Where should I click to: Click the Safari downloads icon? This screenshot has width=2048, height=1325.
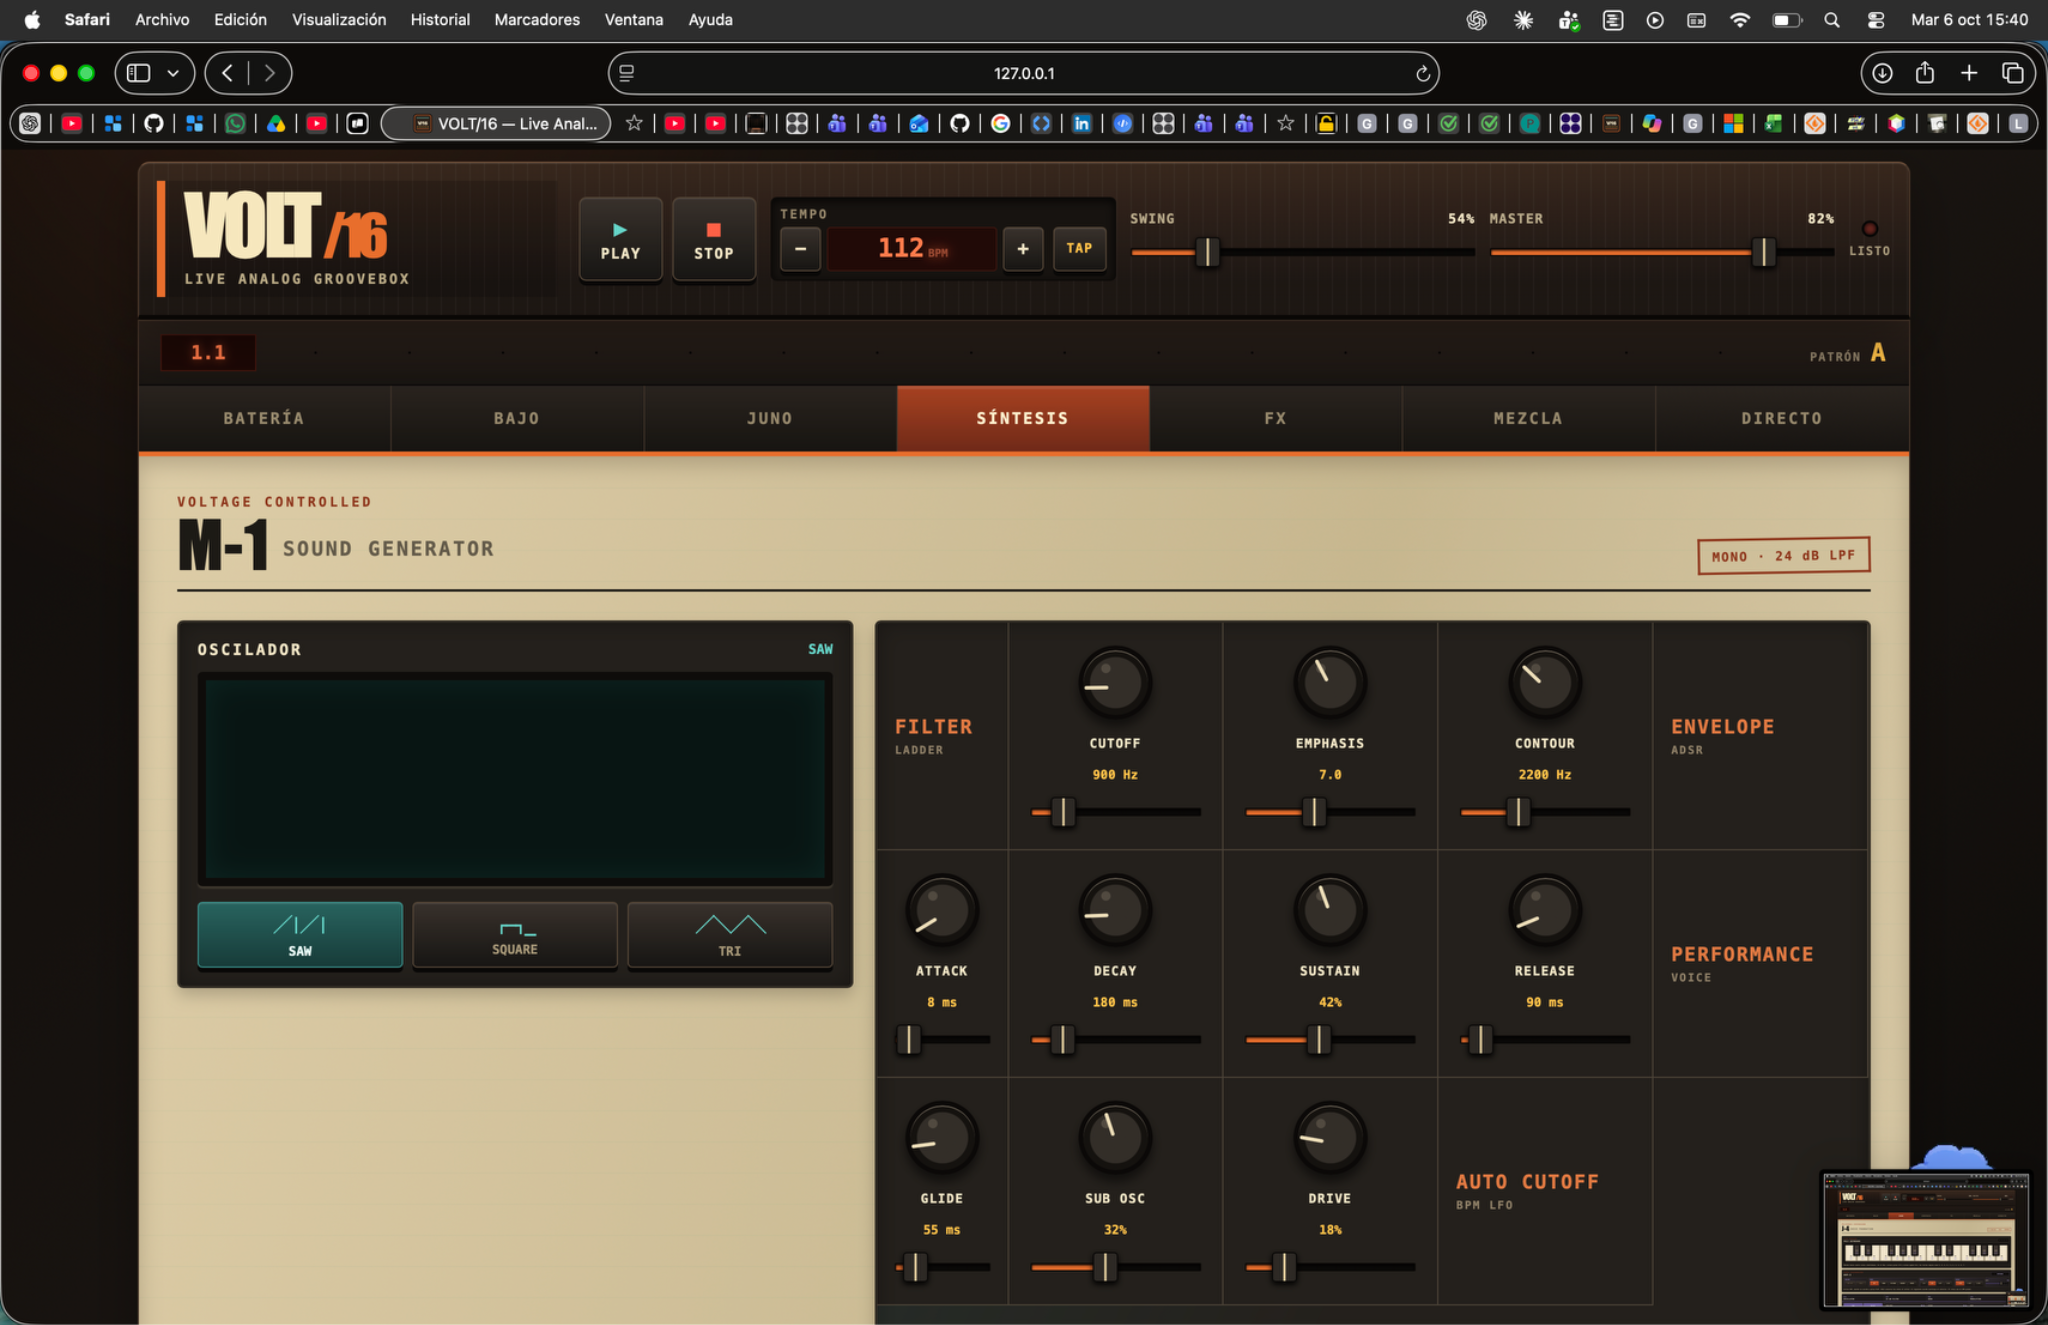[x=1882, y=73]
